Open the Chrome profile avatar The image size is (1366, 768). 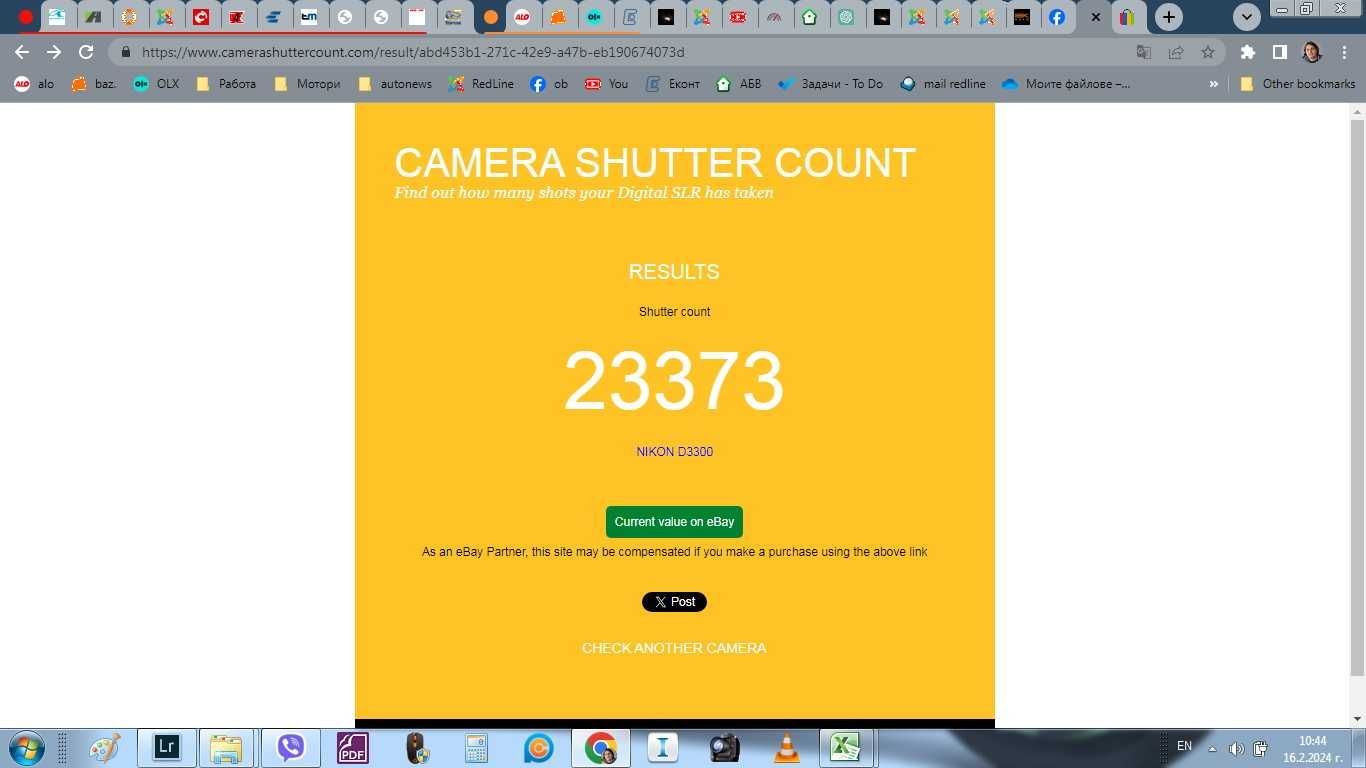(1312, 52)
